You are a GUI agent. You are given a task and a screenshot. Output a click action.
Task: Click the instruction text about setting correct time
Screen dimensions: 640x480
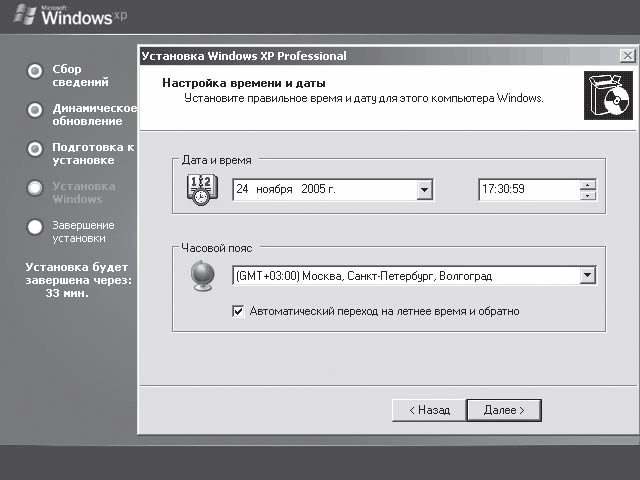364,98
